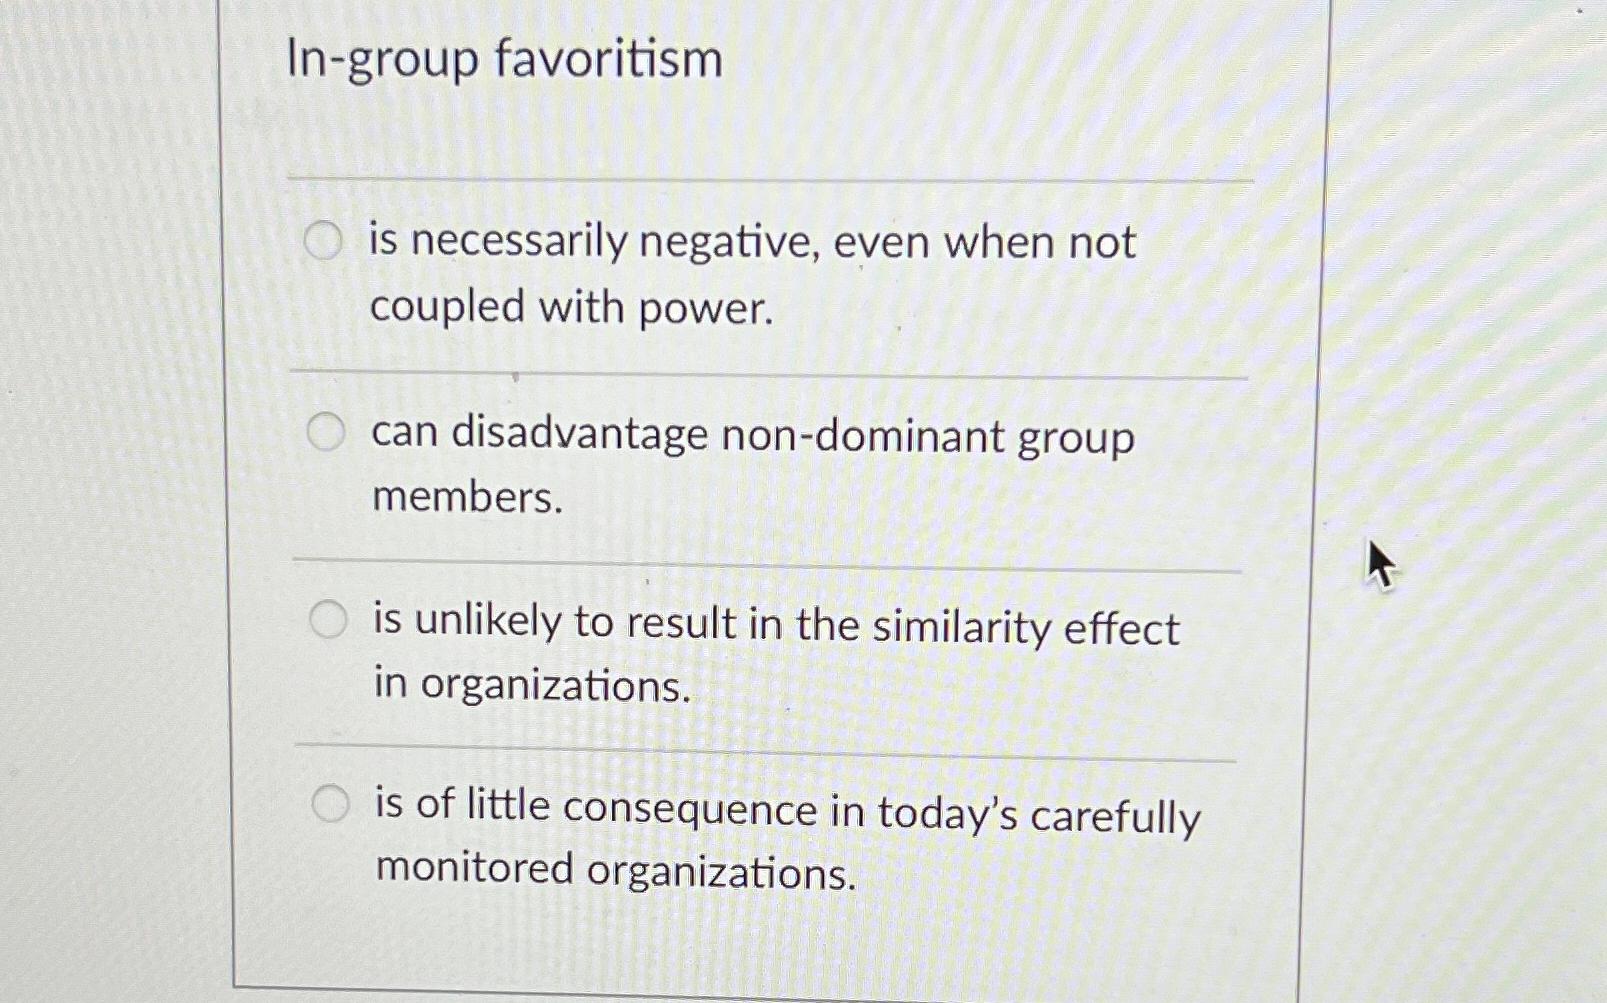Image resolution: width=1607 pixels, height=1003 pixels.
Task: Select 'is unlikely to result in the similarity effect'
Action: coord(327,619)
